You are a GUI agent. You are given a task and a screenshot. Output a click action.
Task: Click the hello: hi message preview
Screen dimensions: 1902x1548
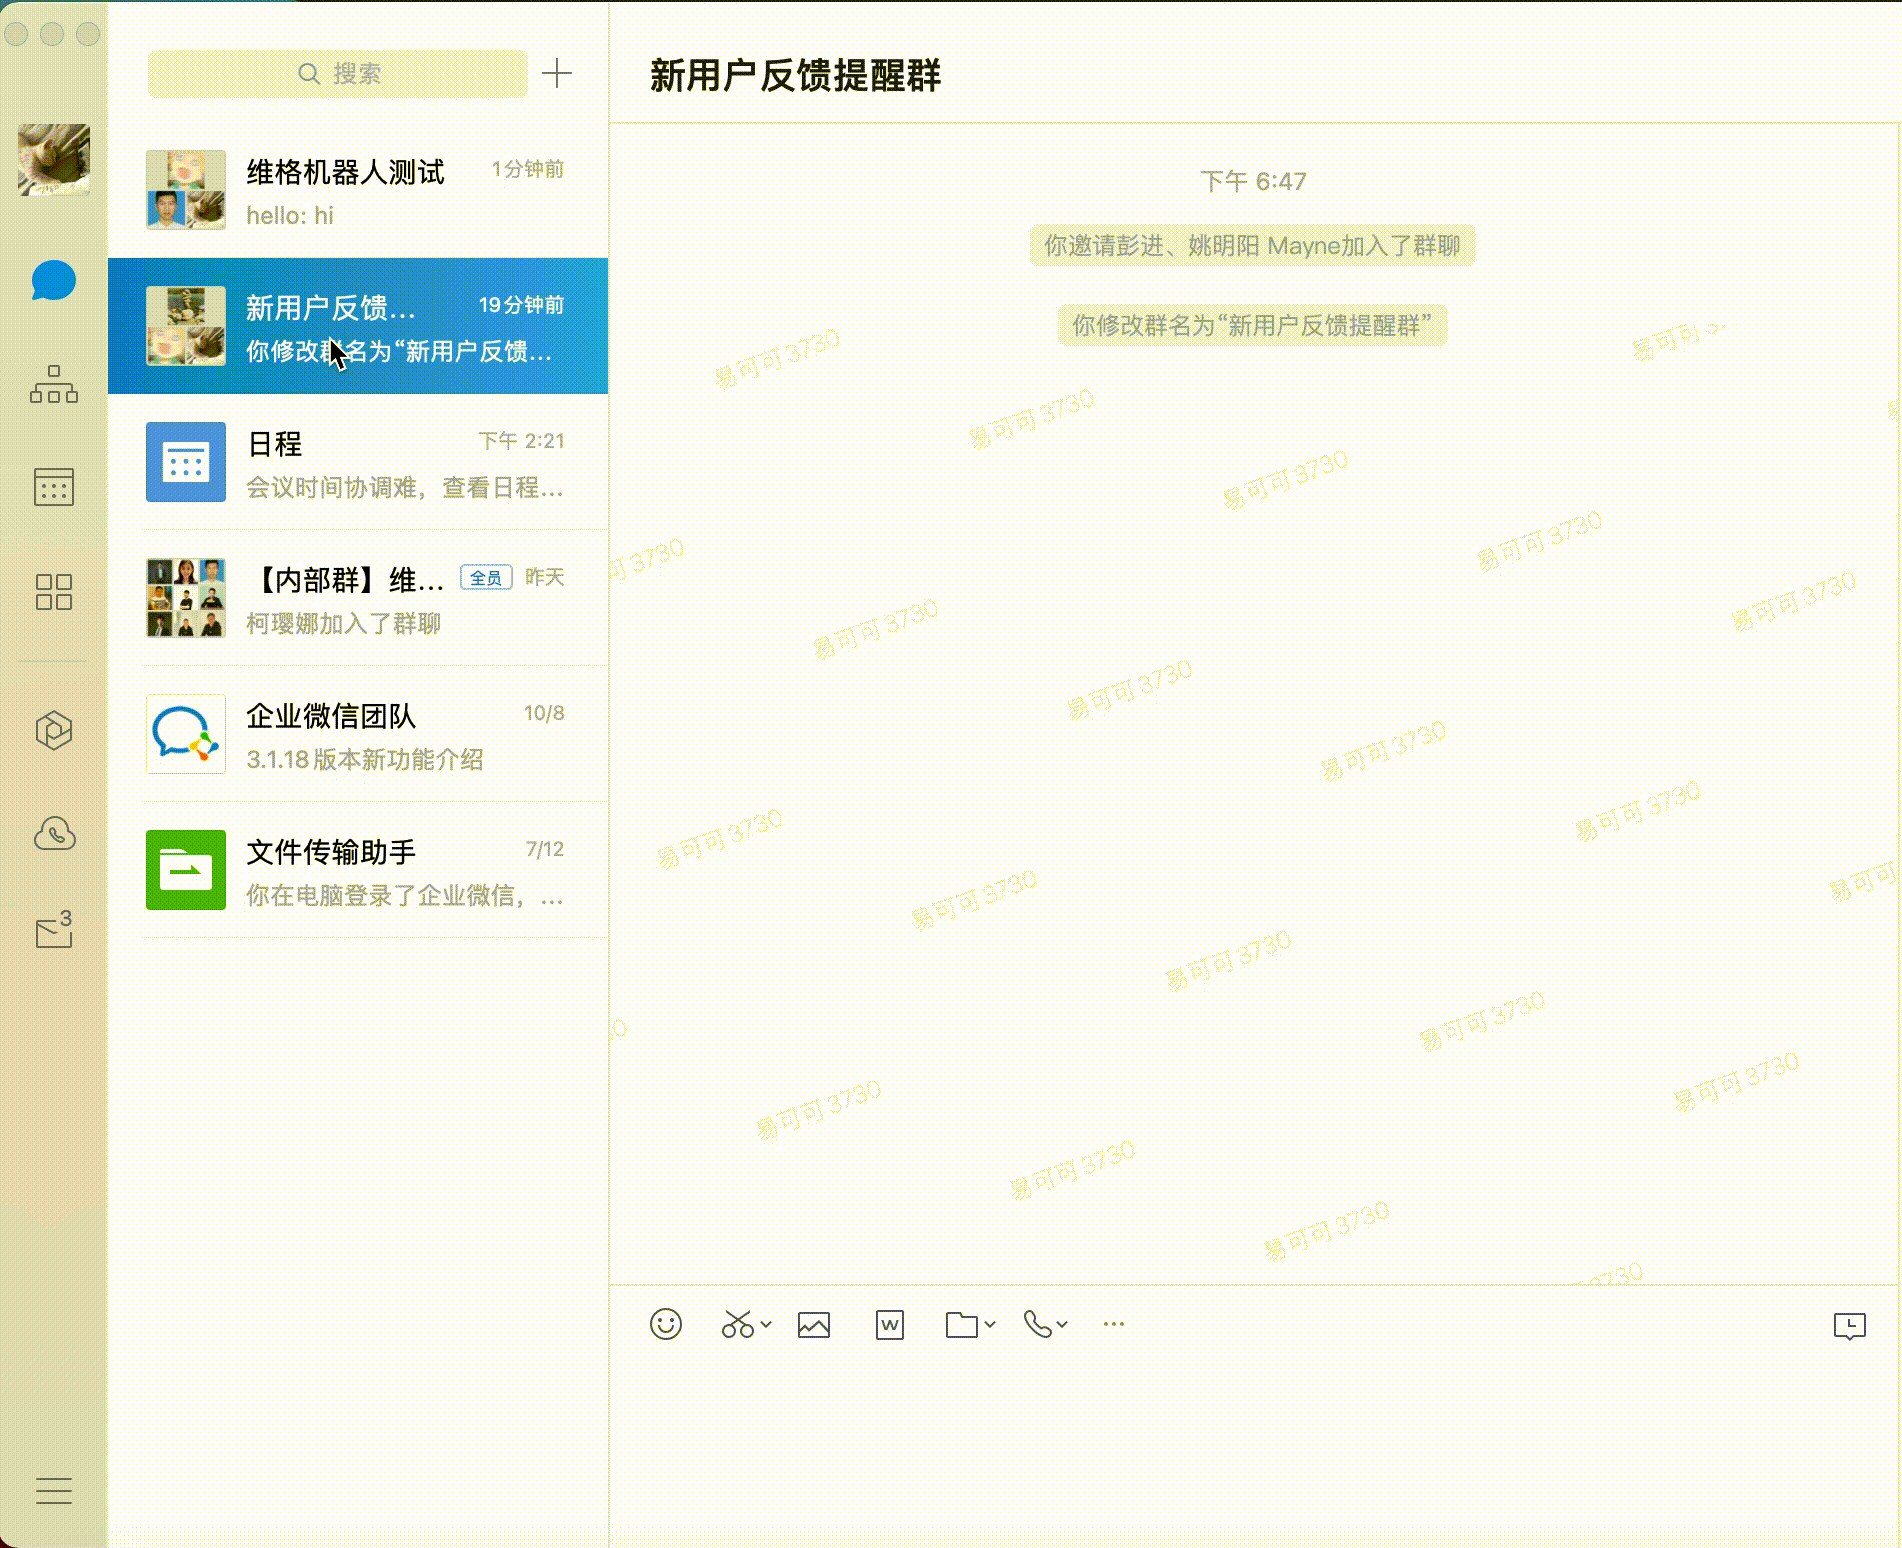(x=290, y=215)
